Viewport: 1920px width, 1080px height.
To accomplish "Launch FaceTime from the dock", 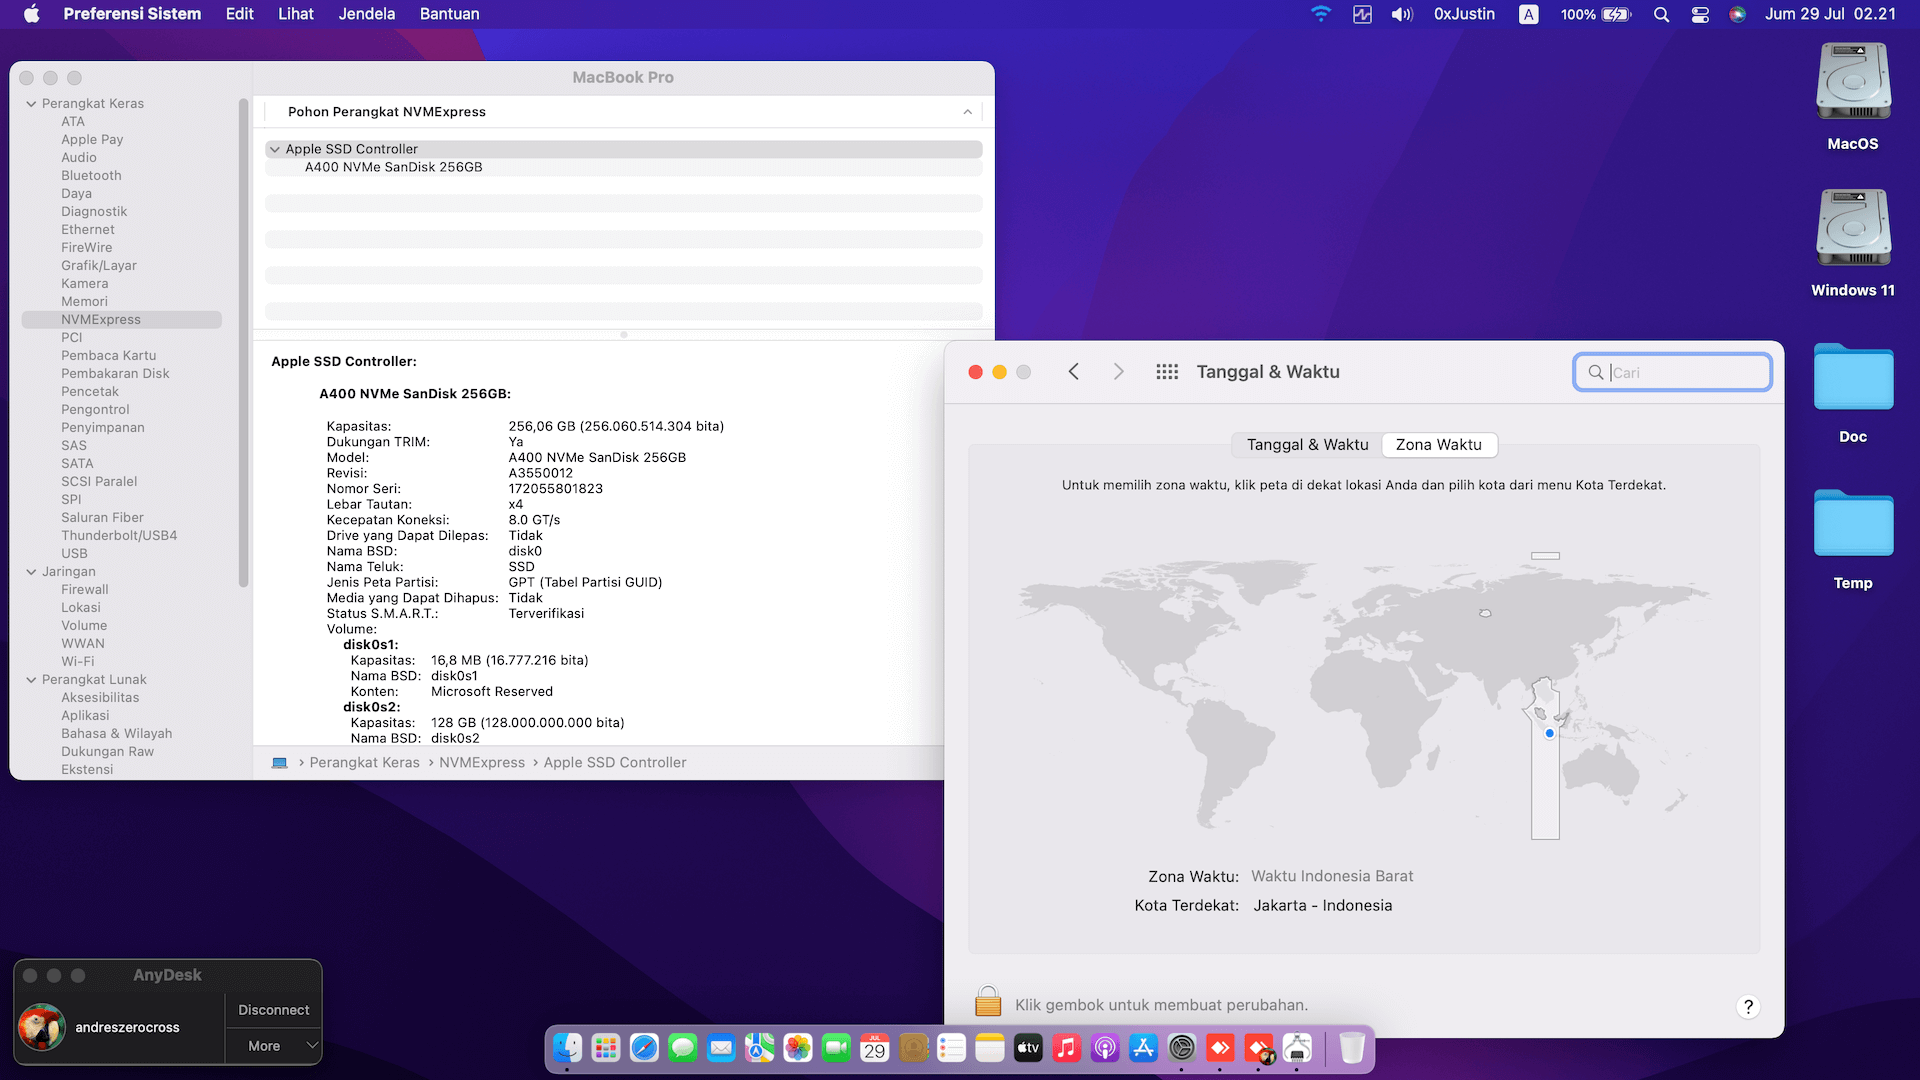I will pyautogui.click(x=836, y=1048).
